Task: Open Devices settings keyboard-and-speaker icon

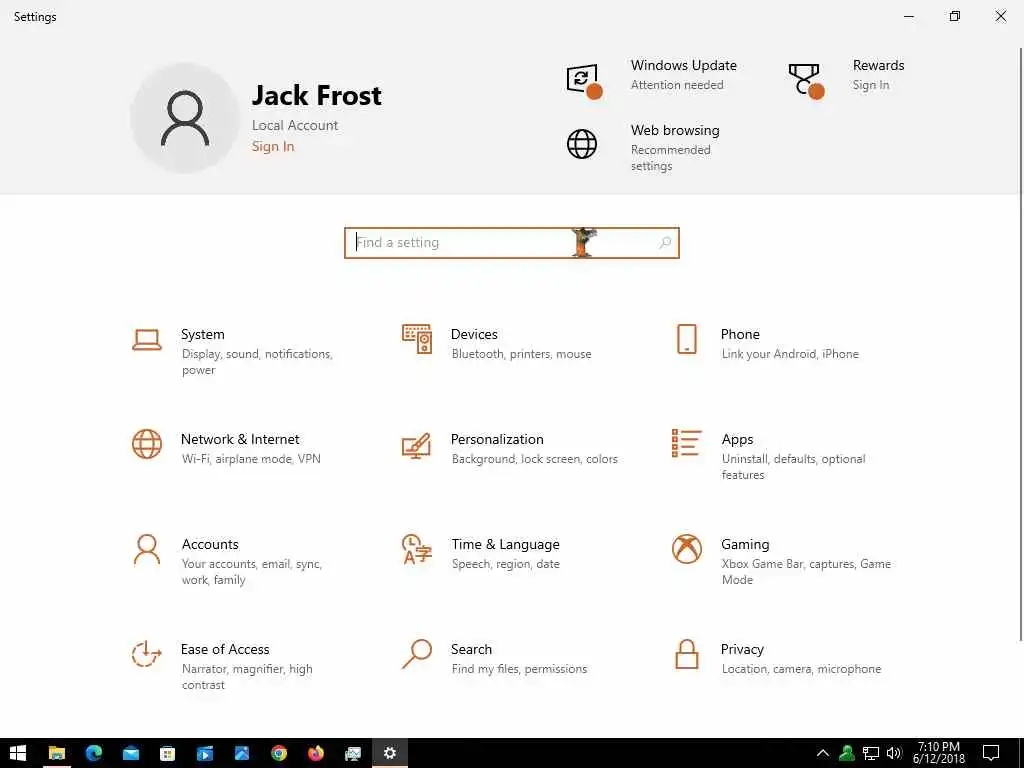Action: [417, 339]
